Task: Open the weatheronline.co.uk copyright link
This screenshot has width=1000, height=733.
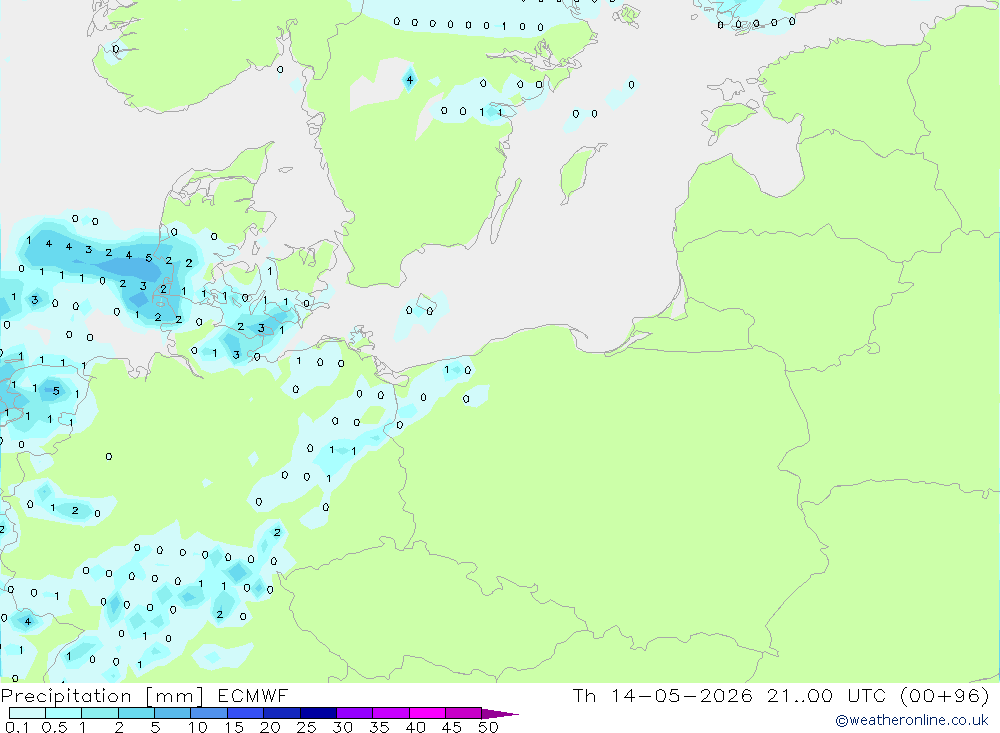Action: point(912,720)
